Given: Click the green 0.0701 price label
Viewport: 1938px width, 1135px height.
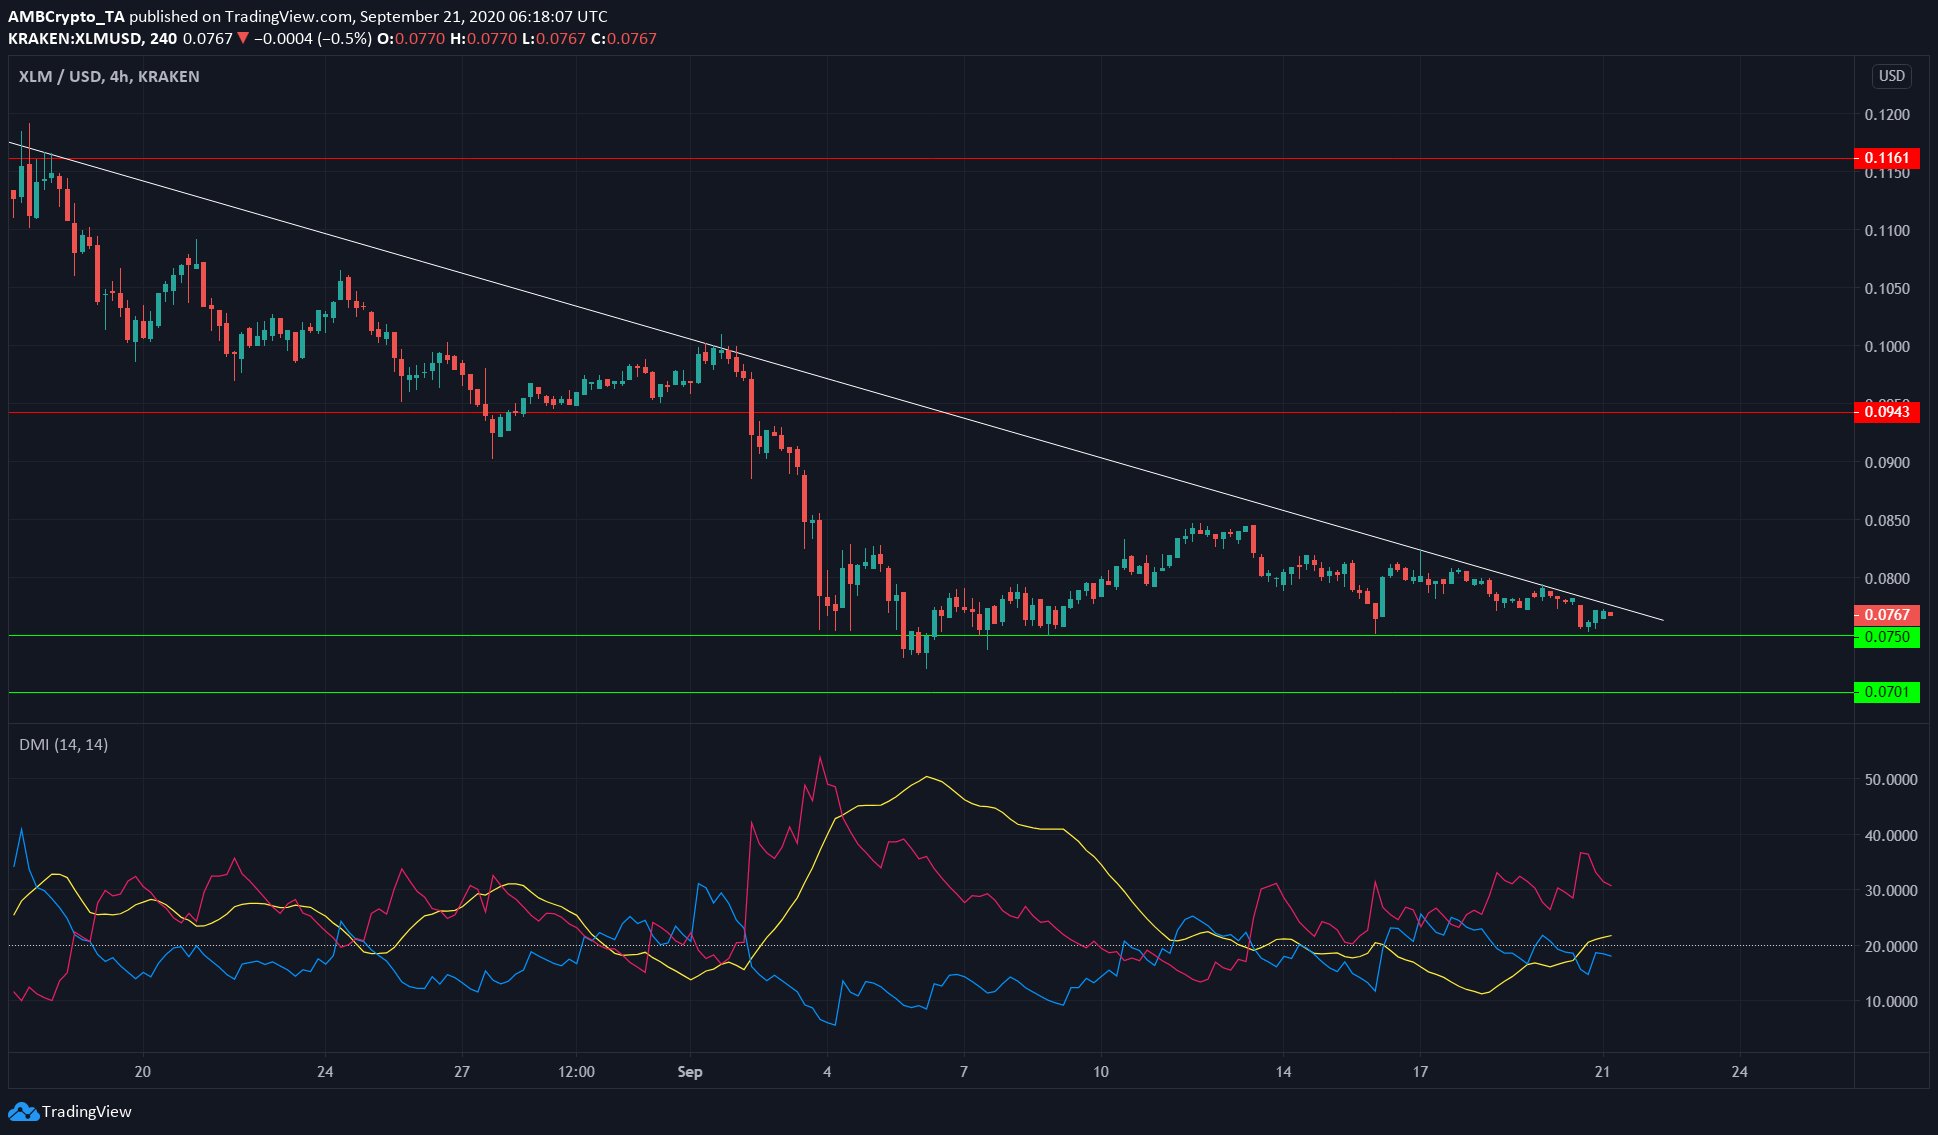Looking at the screenshot, I should [x=1886, y=692].
